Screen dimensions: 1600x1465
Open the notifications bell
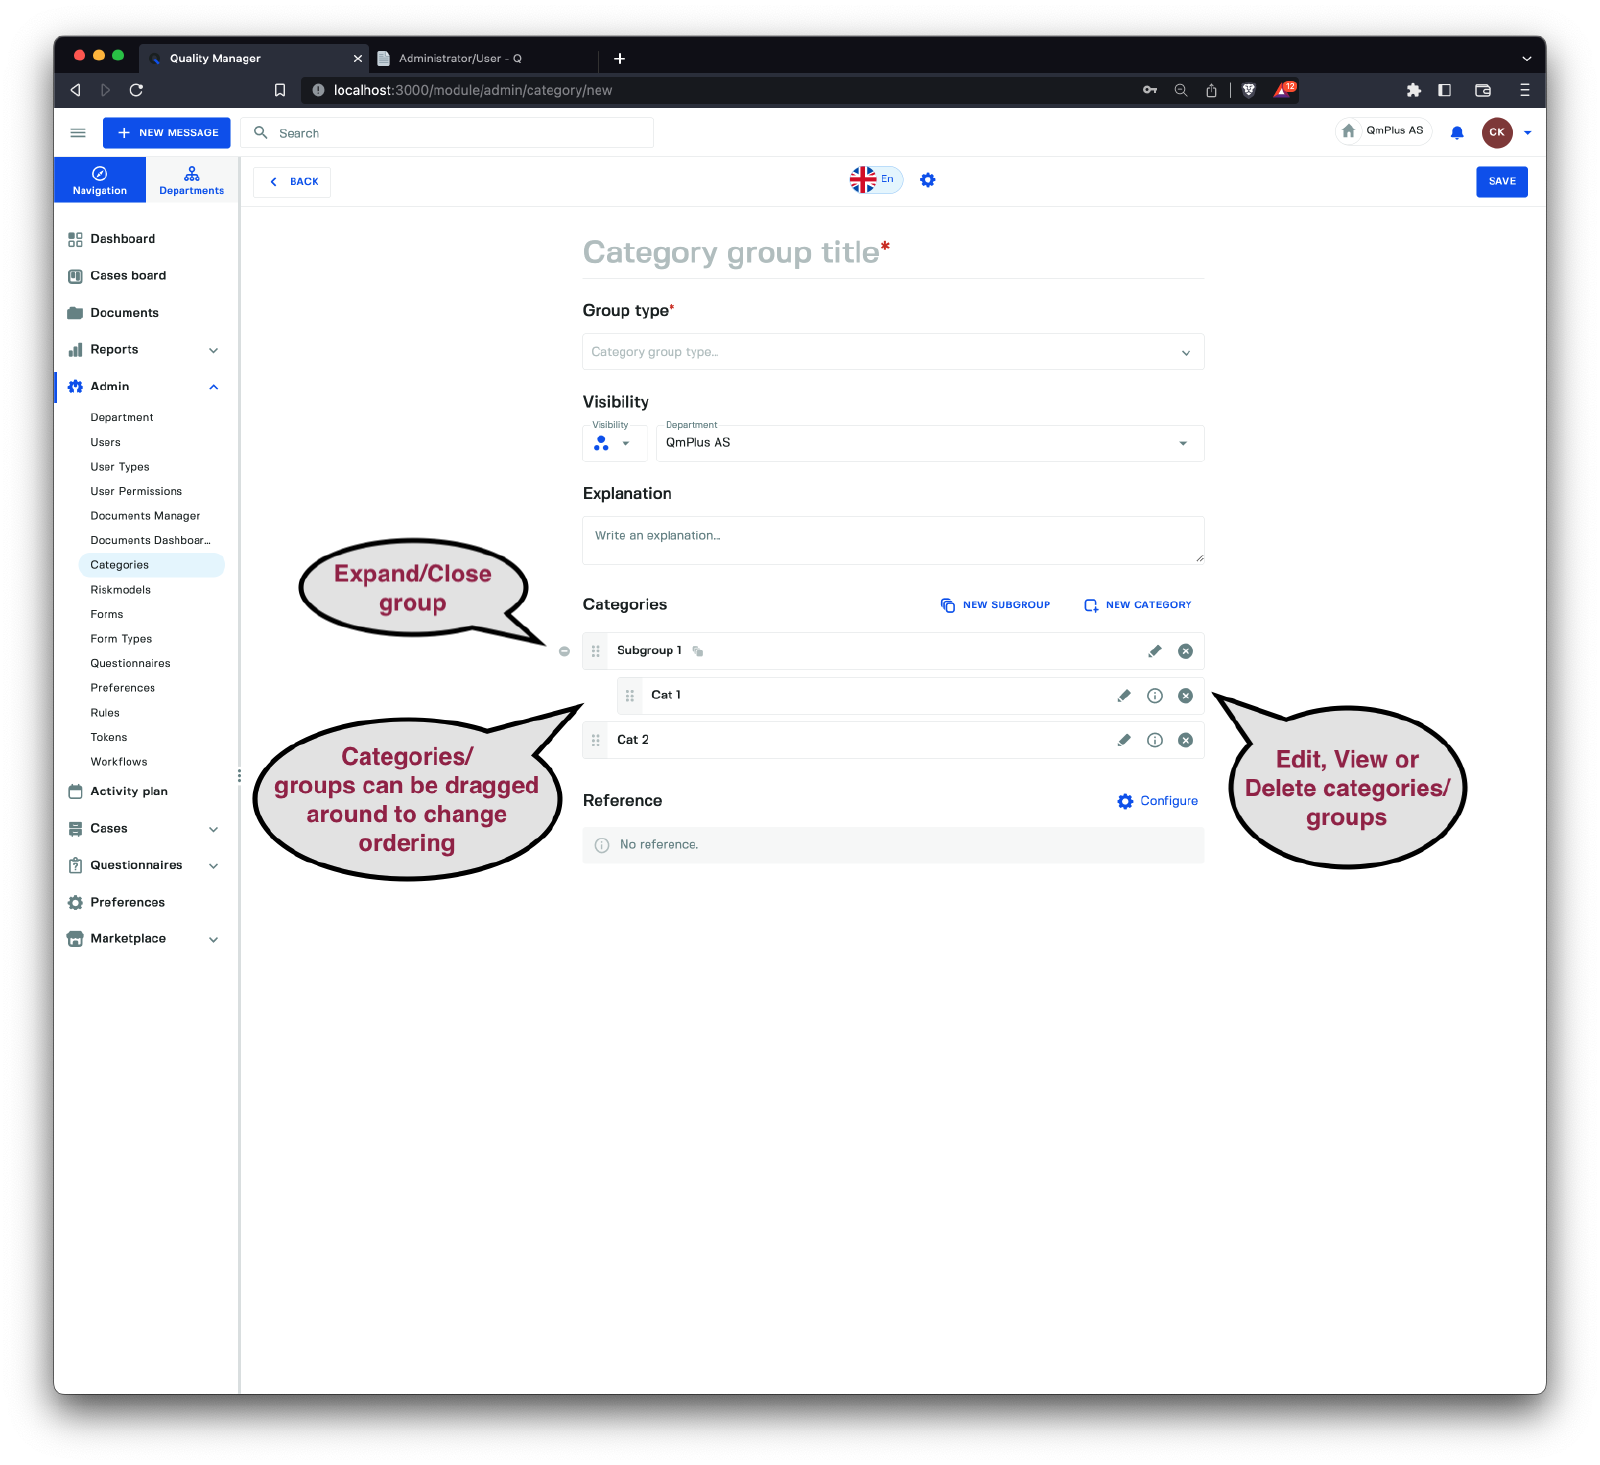pos(1457,133)
